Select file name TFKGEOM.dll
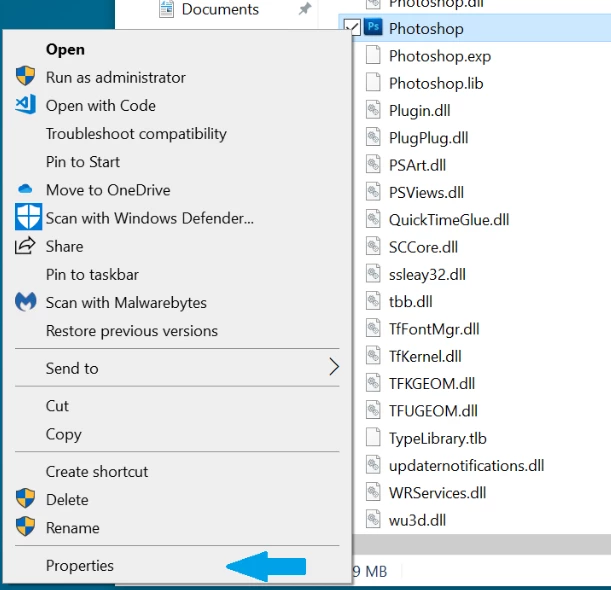The image size is (611, 590). (432, 383)
